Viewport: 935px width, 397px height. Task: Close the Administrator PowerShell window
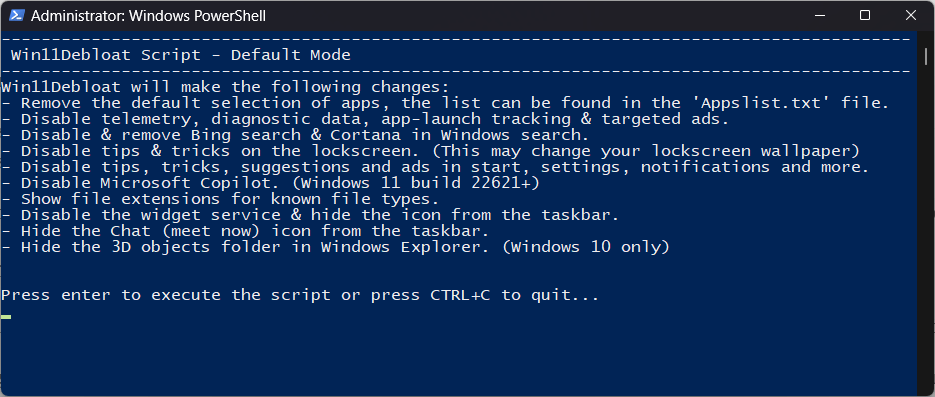click(x=911, y=15)
